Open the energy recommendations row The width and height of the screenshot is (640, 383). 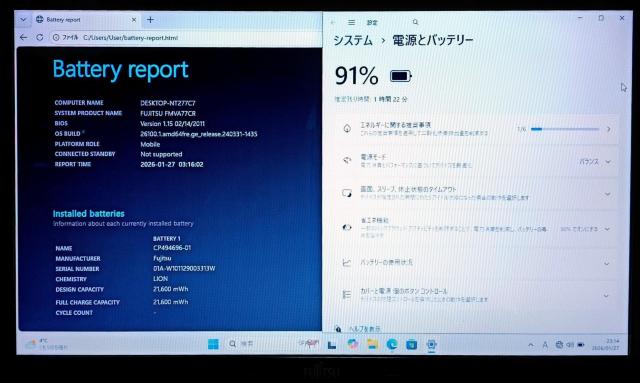[476, 129]
